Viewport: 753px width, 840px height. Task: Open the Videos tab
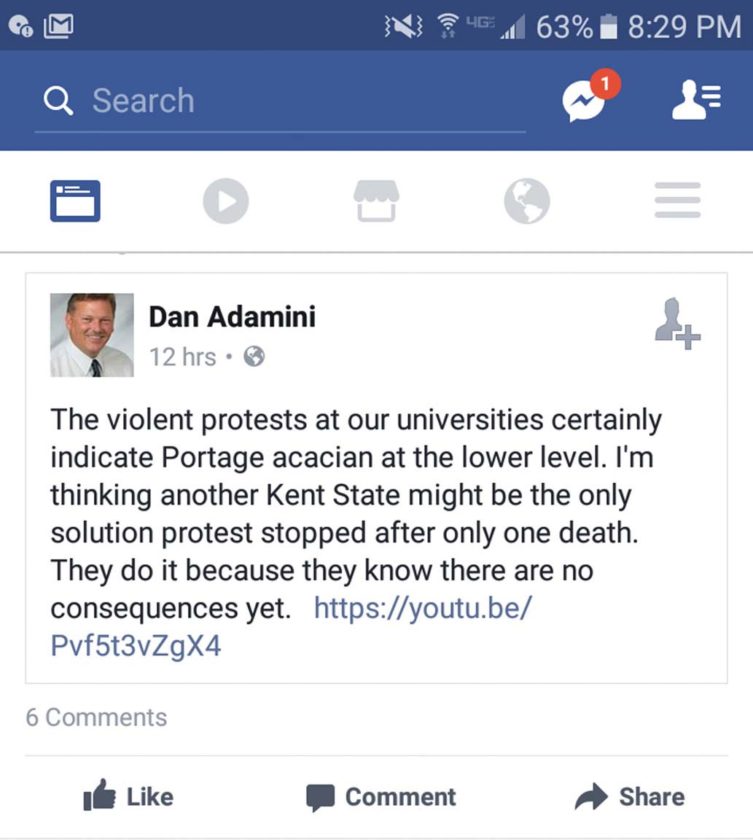click(225, 201)
